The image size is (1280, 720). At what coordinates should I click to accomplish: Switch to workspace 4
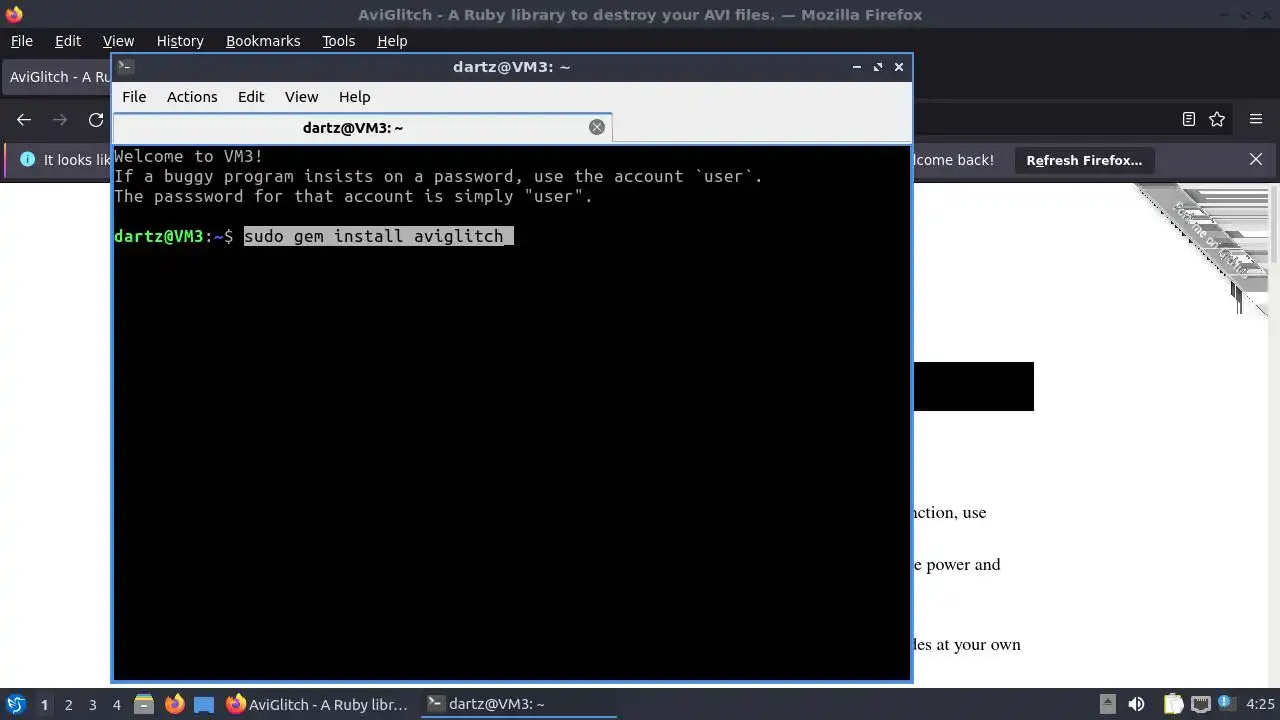pos(117,705)
